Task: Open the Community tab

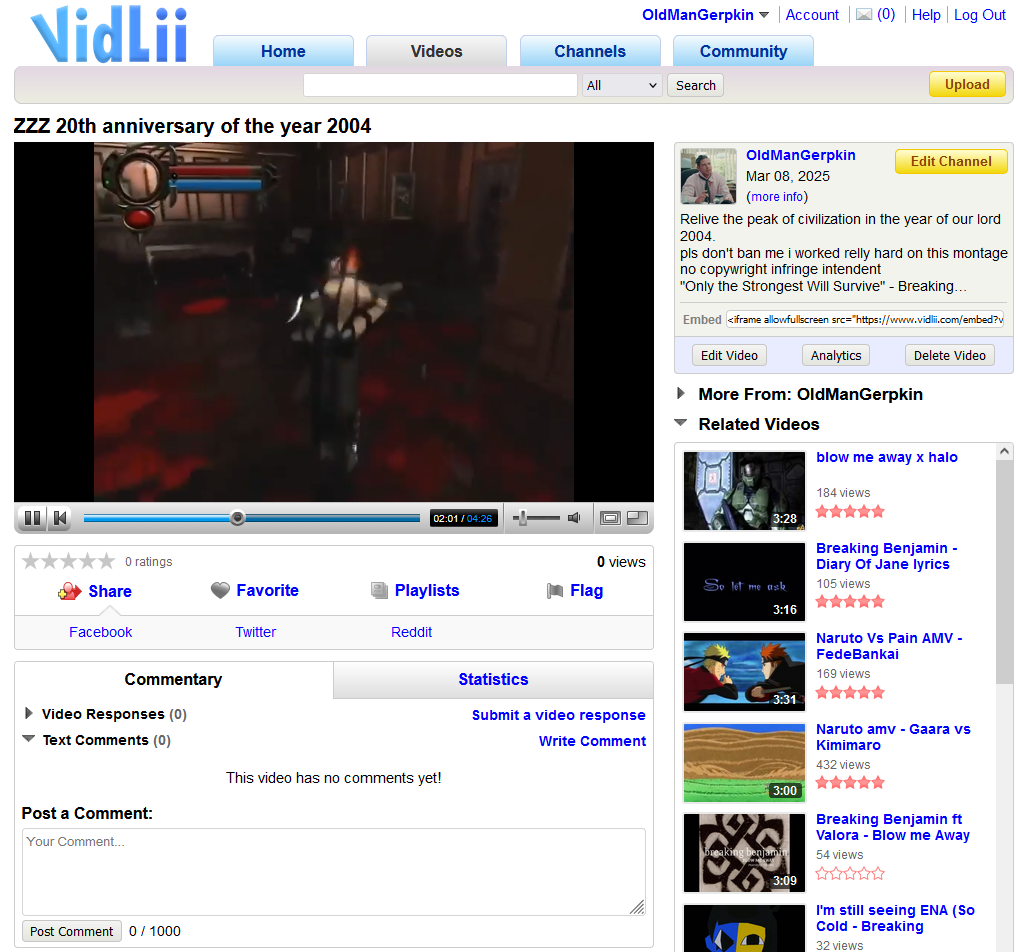Action: point(743,51)
